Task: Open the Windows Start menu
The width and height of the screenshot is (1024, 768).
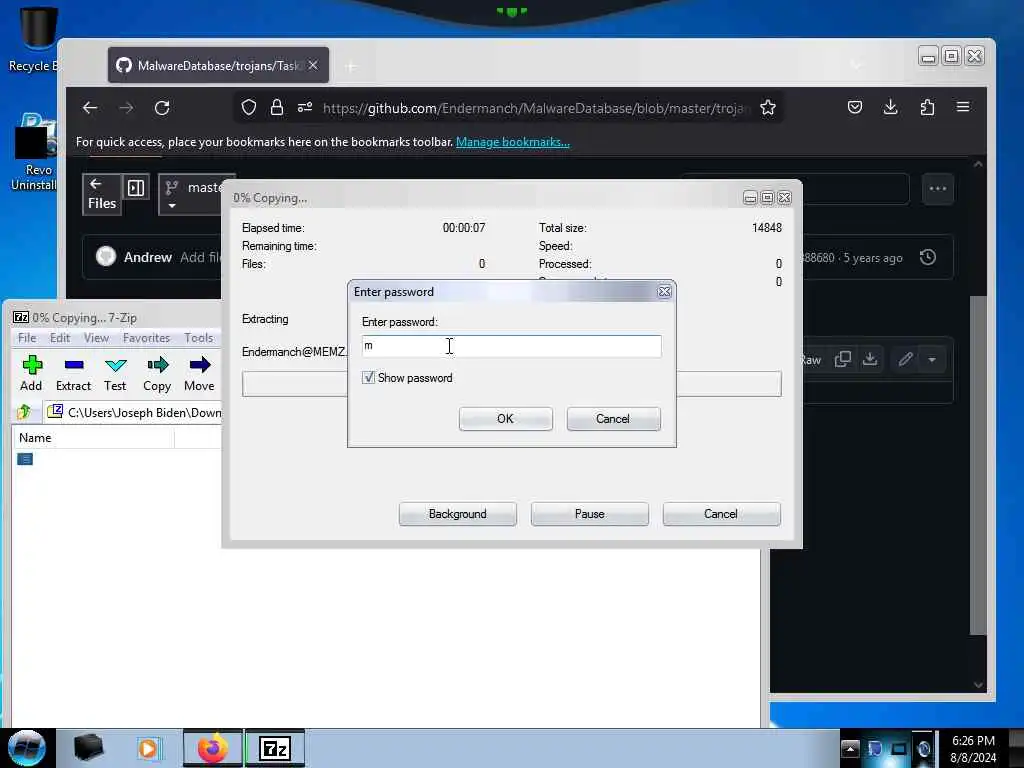Action: [26, 748]
